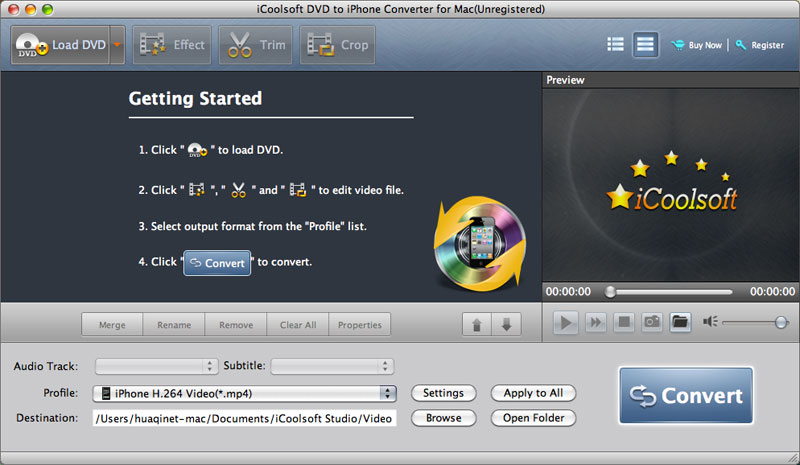
Task: Move the selected item down with the arrow
Action: pos(505,325)
